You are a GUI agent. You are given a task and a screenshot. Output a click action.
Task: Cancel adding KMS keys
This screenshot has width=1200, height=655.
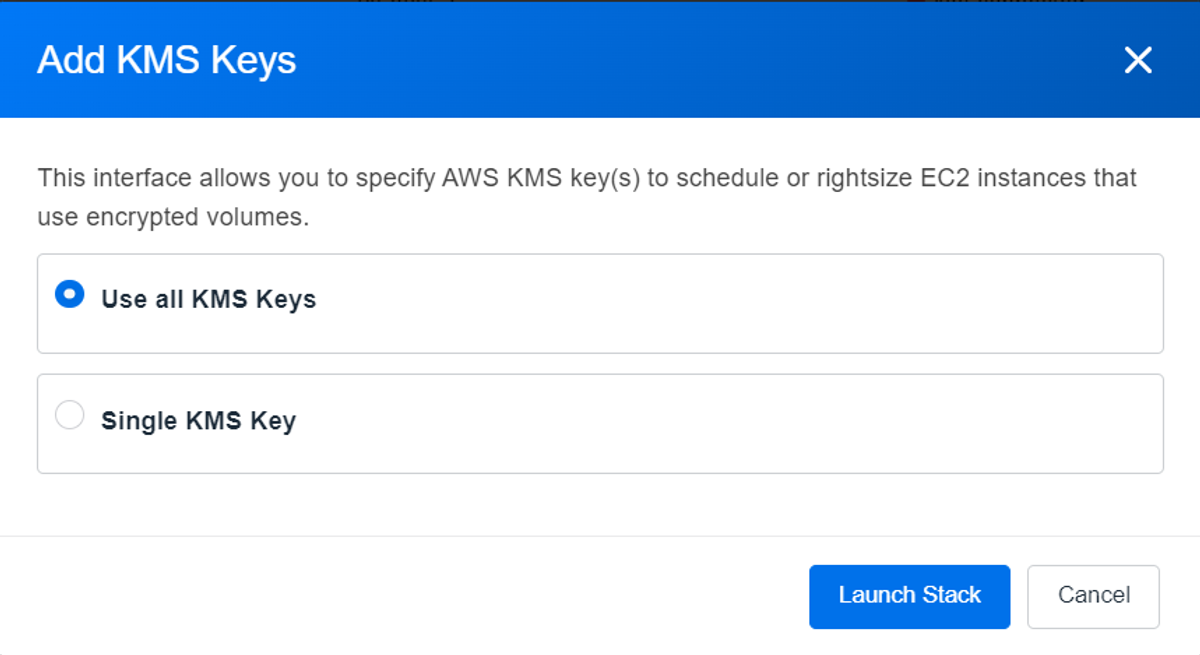[1093, 596]
